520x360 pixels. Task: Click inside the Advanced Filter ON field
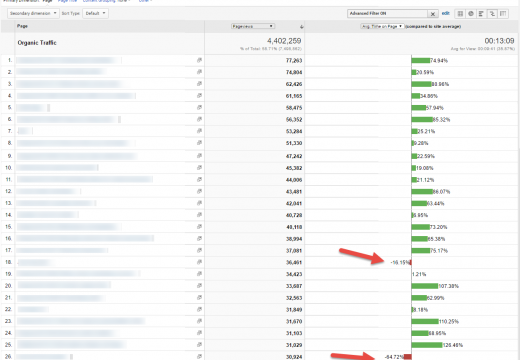coord(388,14)
